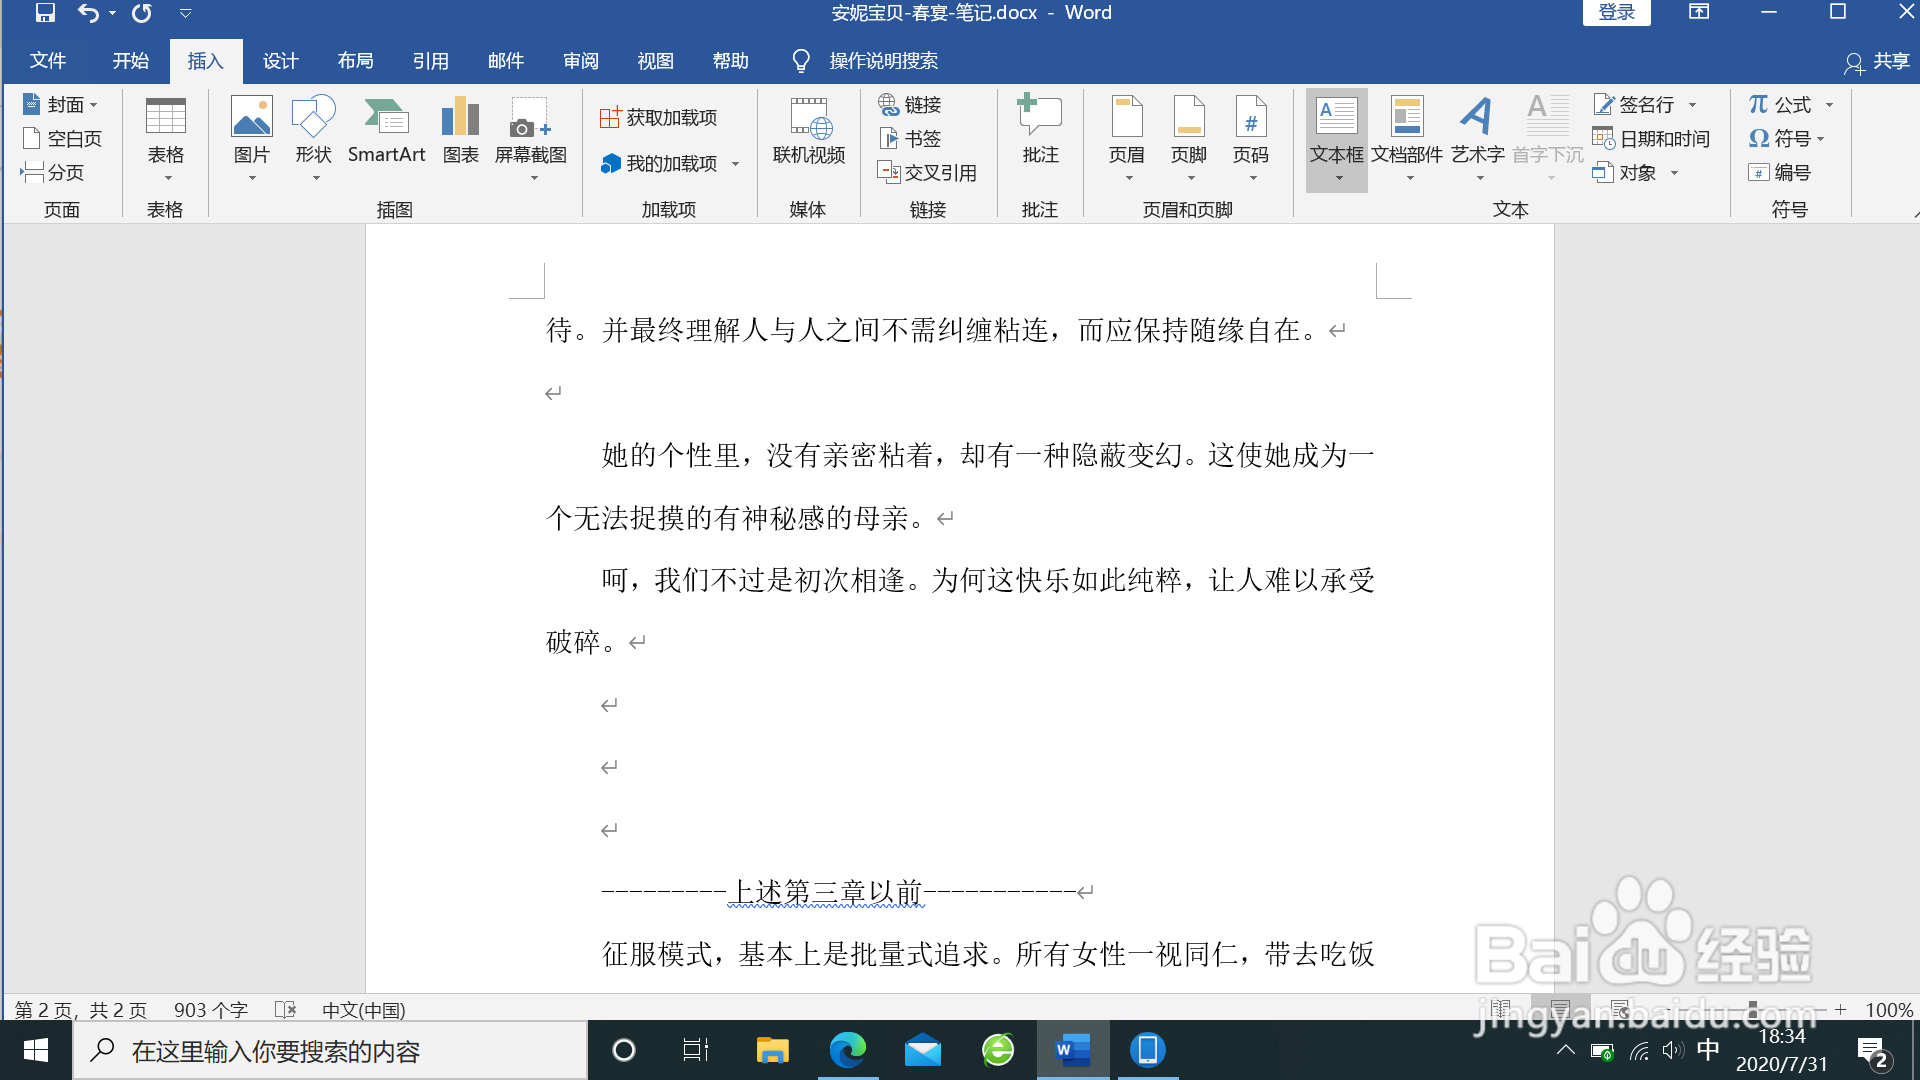
Task: Expand Equation (公式) dropdown arrow
Action: [x=1830, y=105]
